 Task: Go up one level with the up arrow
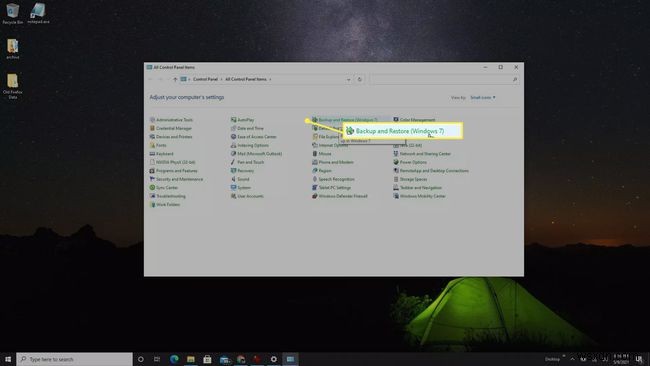click(175, 79)
